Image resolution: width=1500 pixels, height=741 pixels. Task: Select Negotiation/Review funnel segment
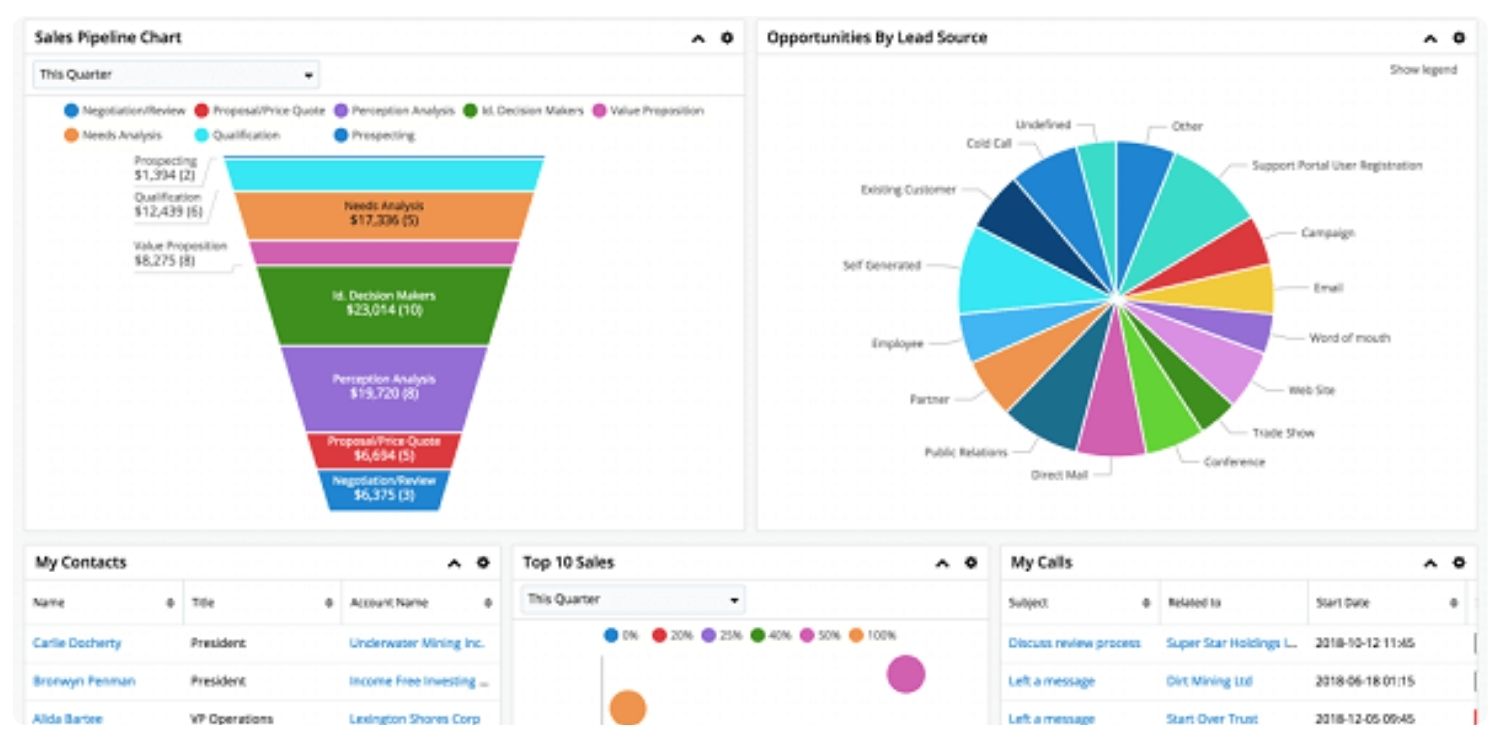pyautogui.click(x=384, y=489)
